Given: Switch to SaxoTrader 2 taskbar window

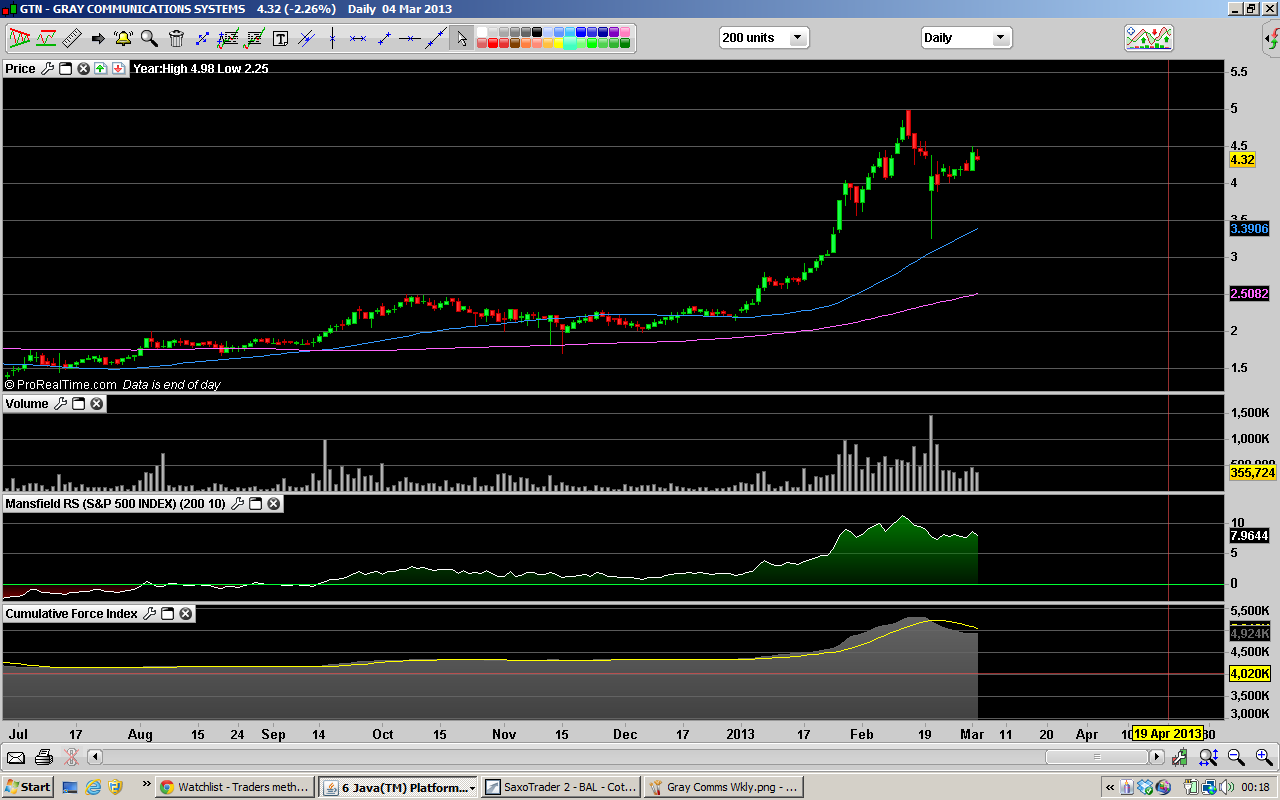Looking at the screenshot, I should click(x=560, y=787).
